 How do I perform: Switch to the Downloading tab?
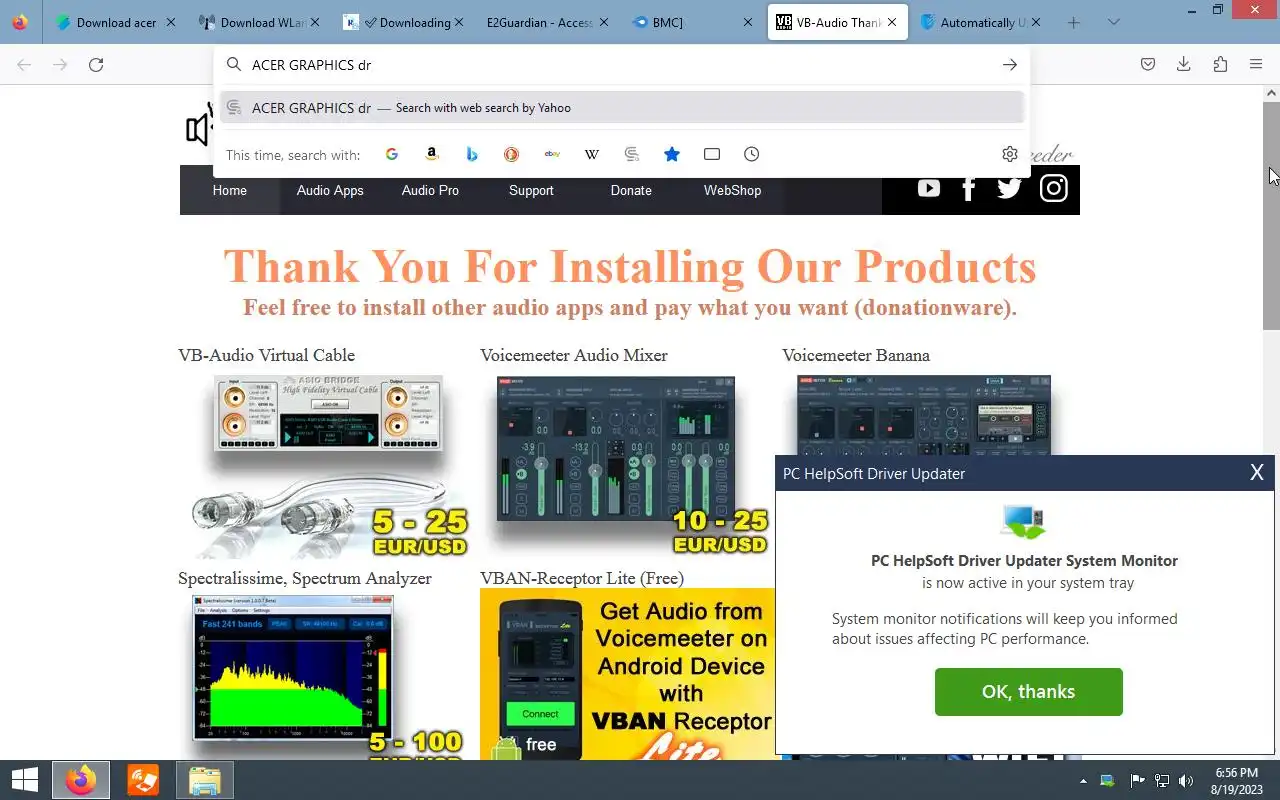(404, 22)
